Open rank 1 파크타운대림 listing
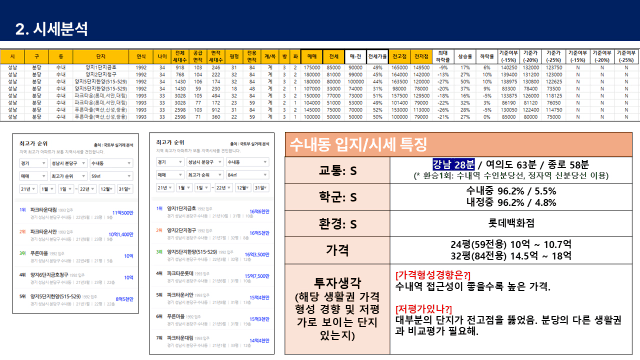Viewport: 640px width, 360px height. coord(76,213)
